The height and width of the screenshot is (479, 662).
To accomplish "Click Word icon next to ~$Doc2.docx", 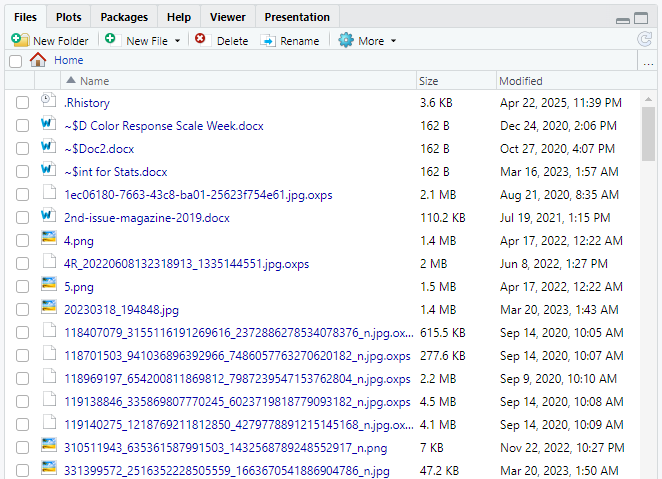I will click(x=49, y=147).
